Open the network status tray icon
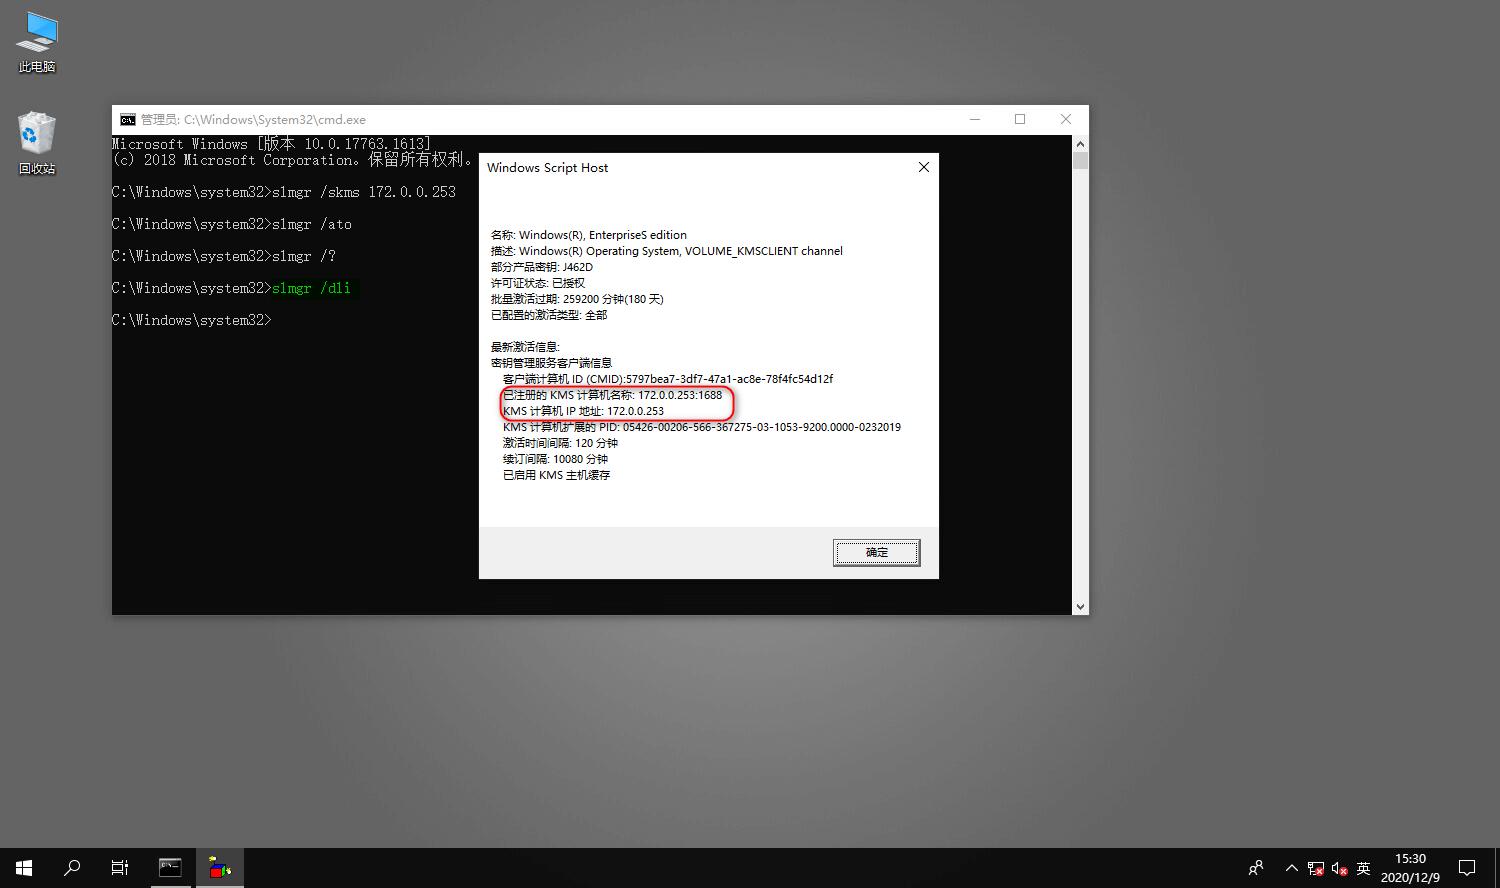This screenshot has width=1500, height=888. click(1316, 868)
